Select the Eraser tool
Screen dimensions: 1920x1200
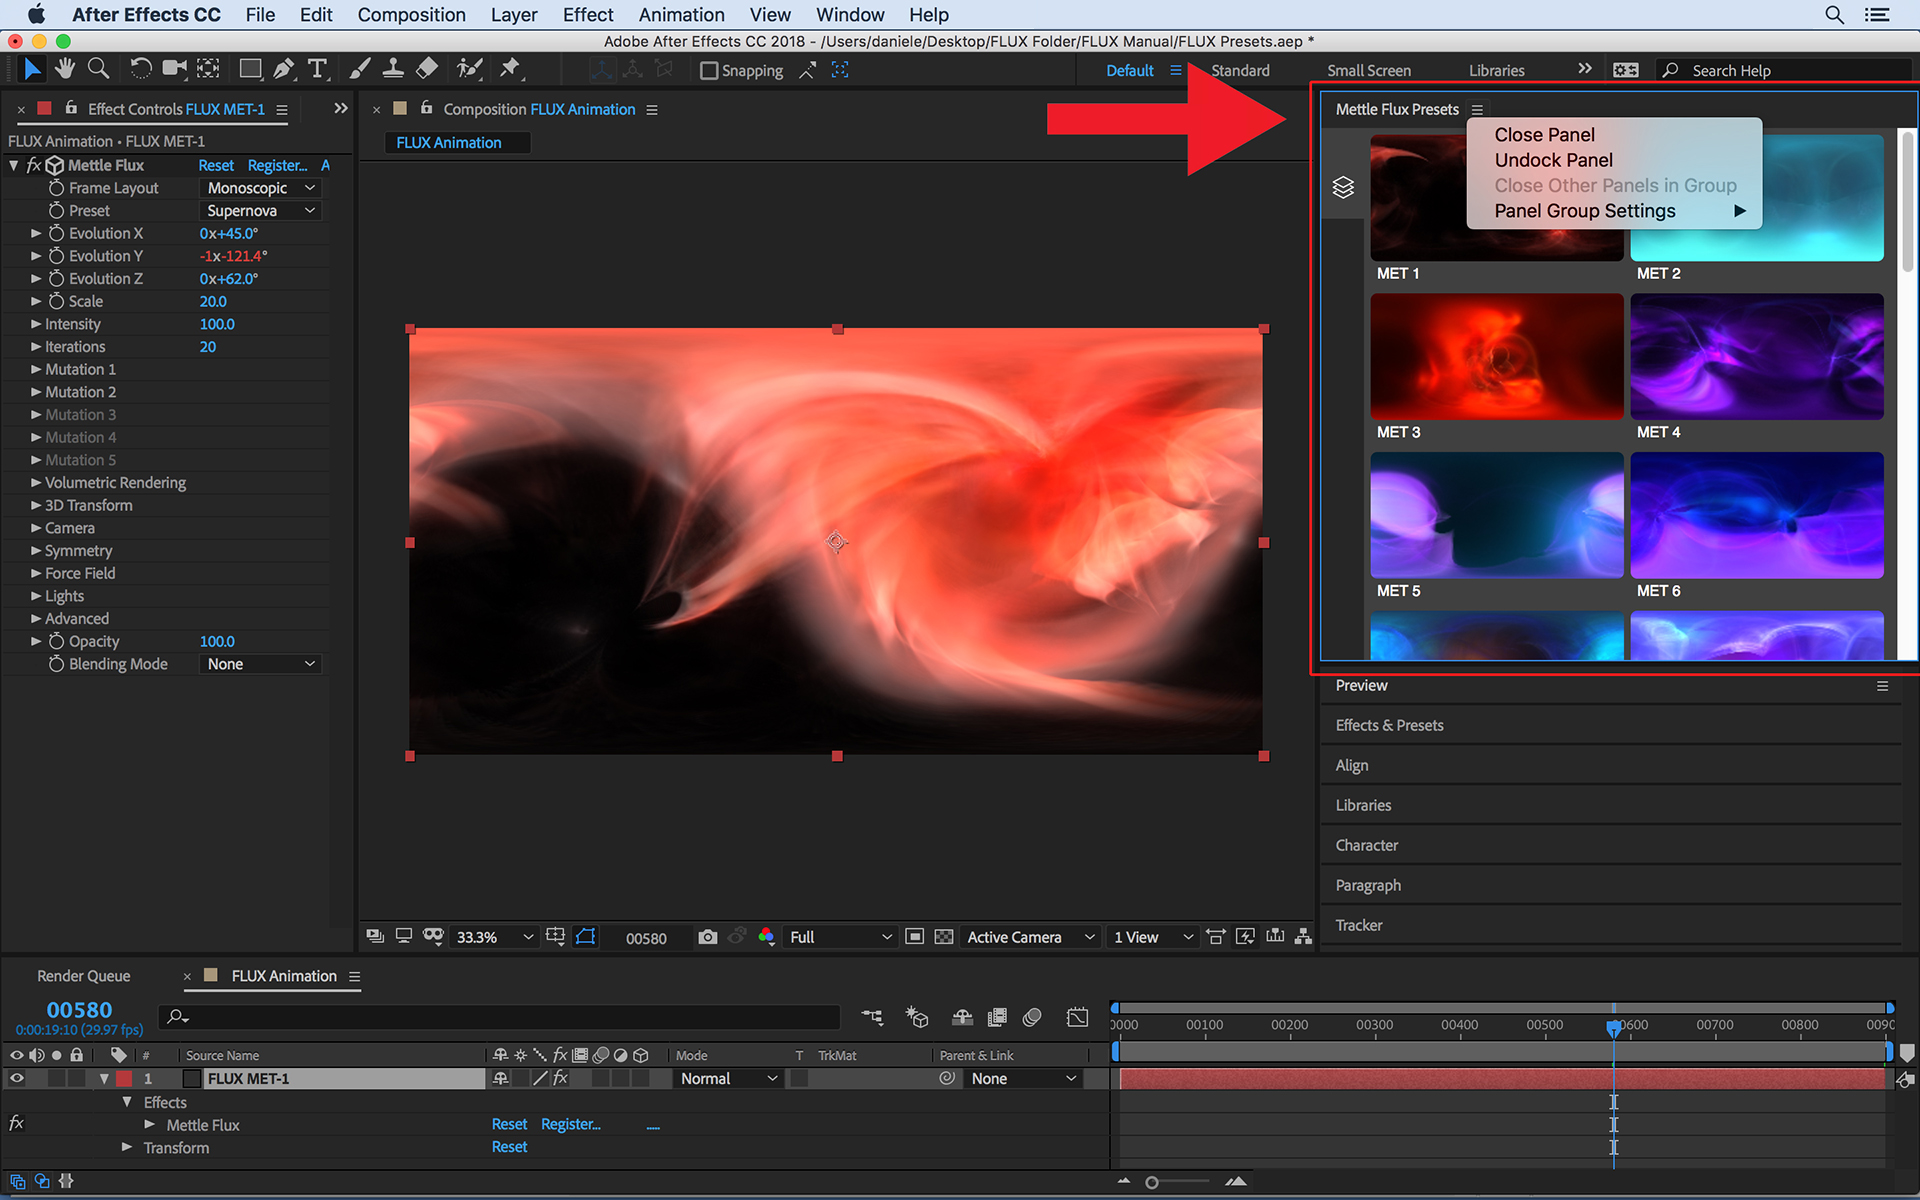(x=427, y=69)
